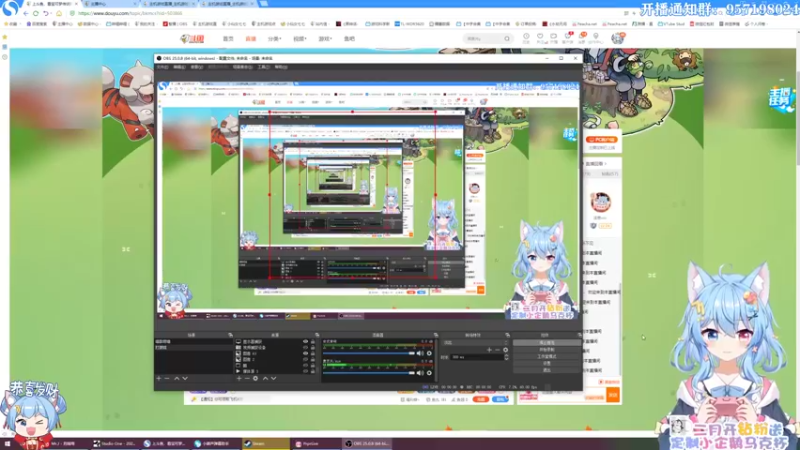The height and width of the screenshot is (450, 800).
Task: Click volume slider of first mixer channel
Action: pos(369,353)
